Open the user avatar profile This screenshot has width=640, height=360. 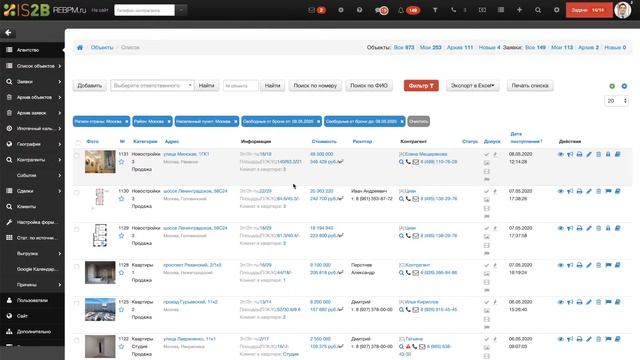point(623,10)
